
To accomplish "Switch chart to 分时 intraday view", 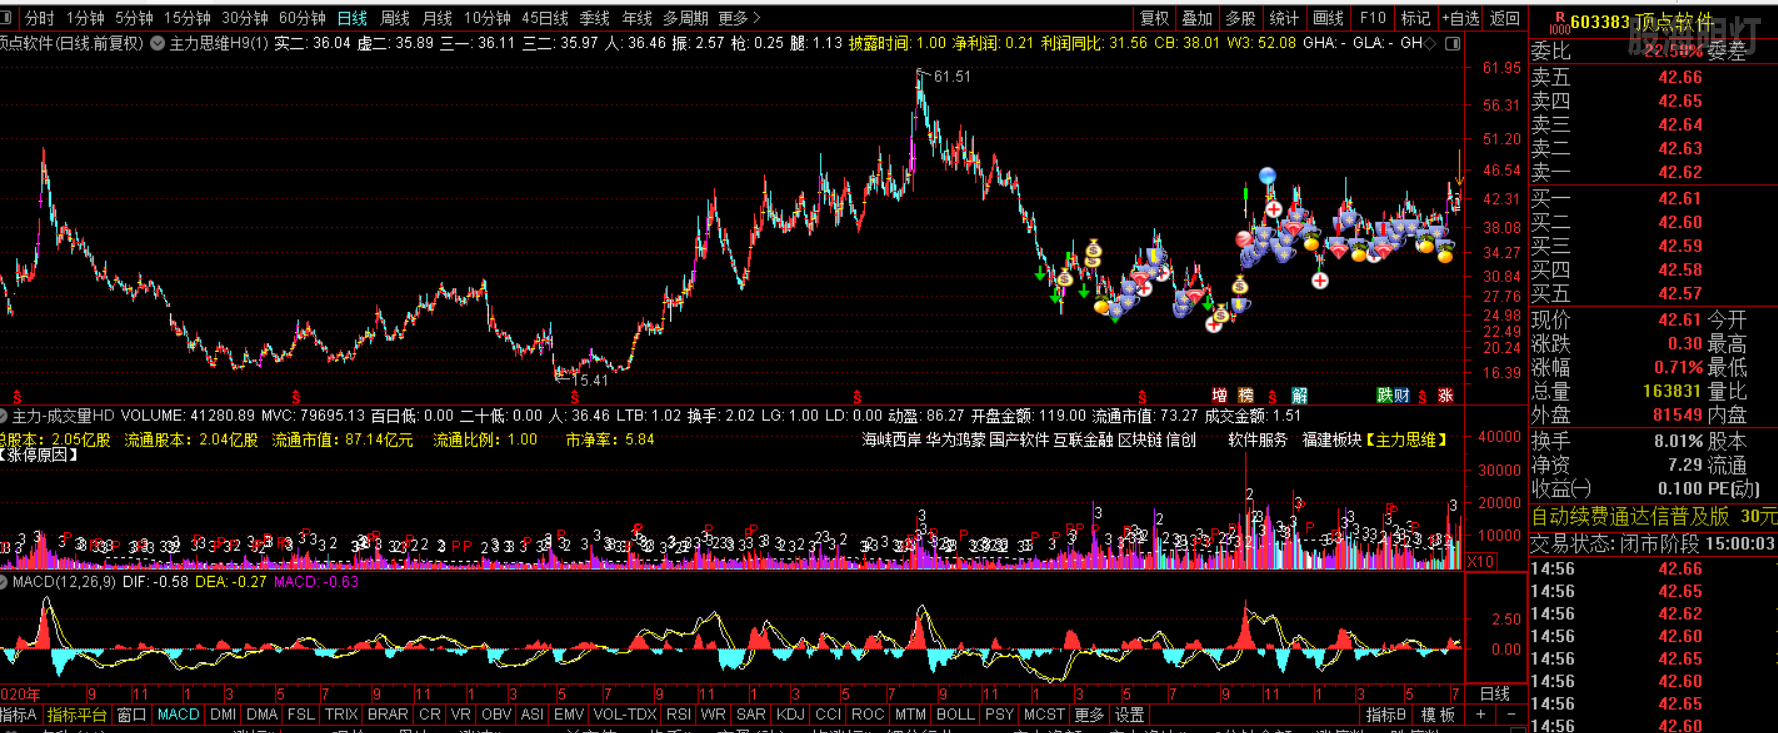I will pyautogui.click(x=40, y=18).
